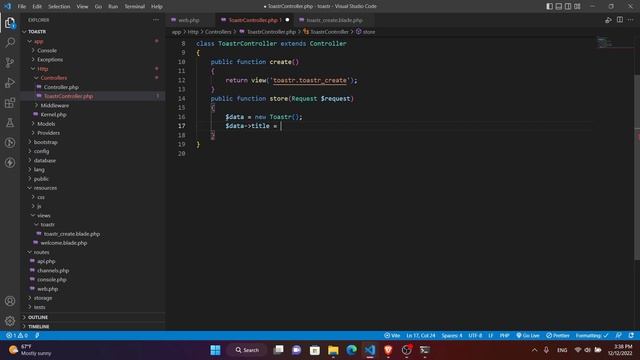Click the split editor right icon
The width and height of the screenshot is (640, 360).
click(620, 20)
